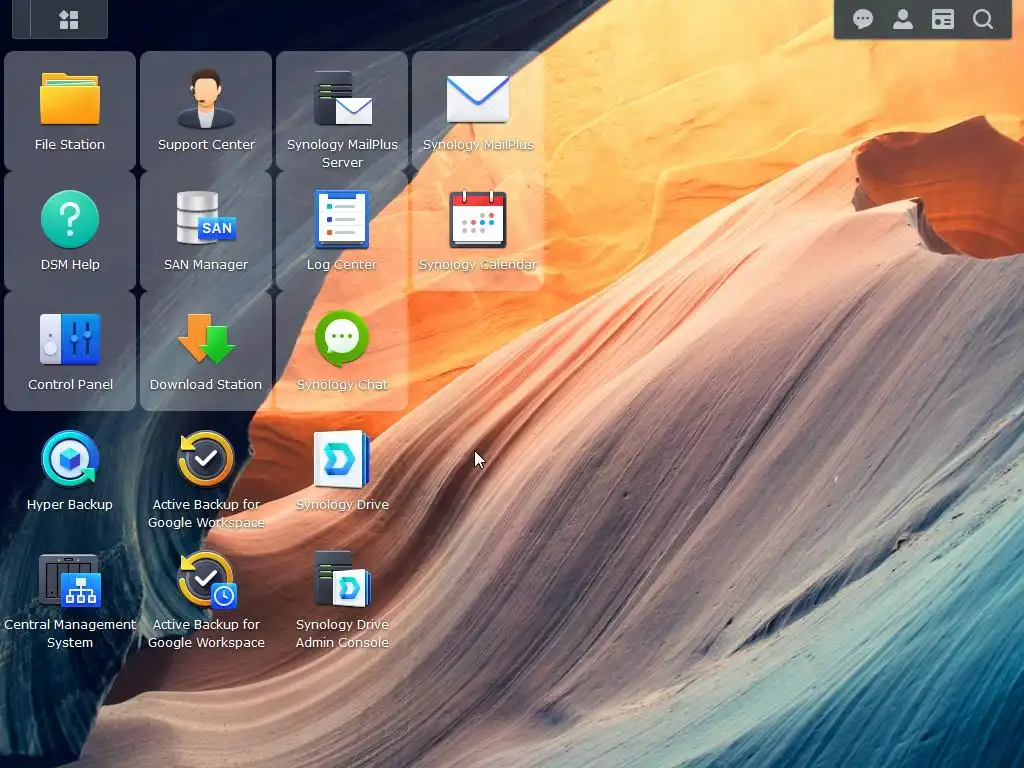
Task: Open Active Backup icon without clock badge
Action: click(206, 458)
